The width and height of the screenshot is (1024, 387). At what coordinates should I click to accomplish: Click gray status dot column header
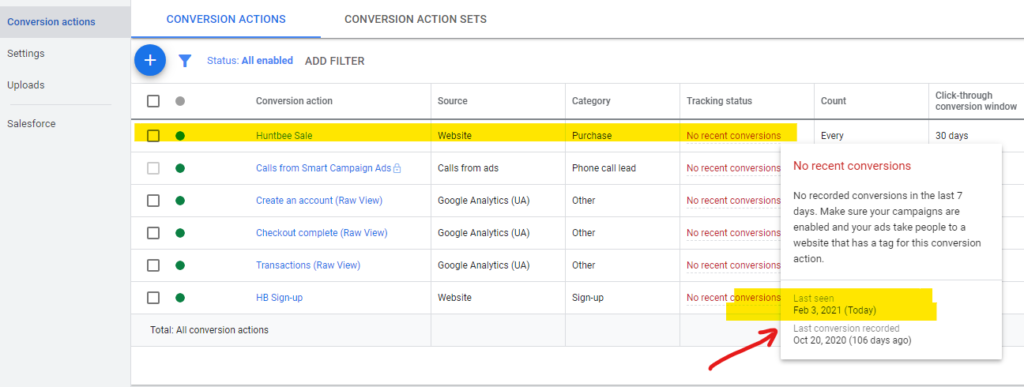180,101
